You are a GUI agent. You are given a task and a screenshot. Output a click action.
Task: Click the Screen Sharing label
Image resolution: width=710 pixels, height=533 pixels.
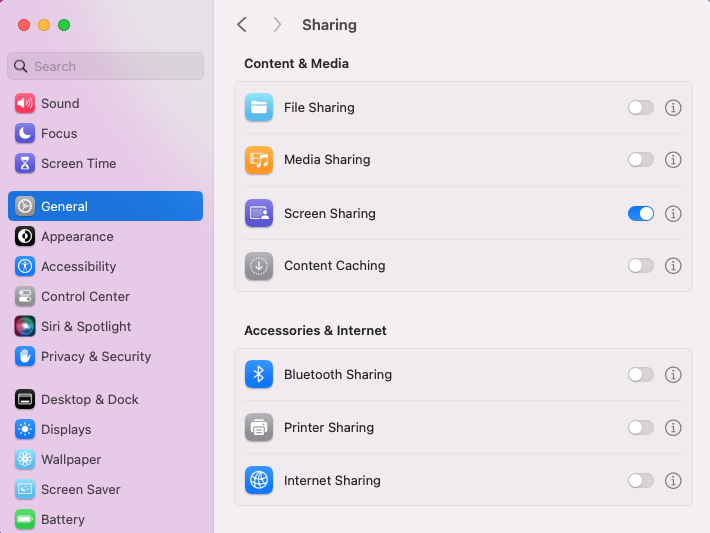click(x=330, y=213)
